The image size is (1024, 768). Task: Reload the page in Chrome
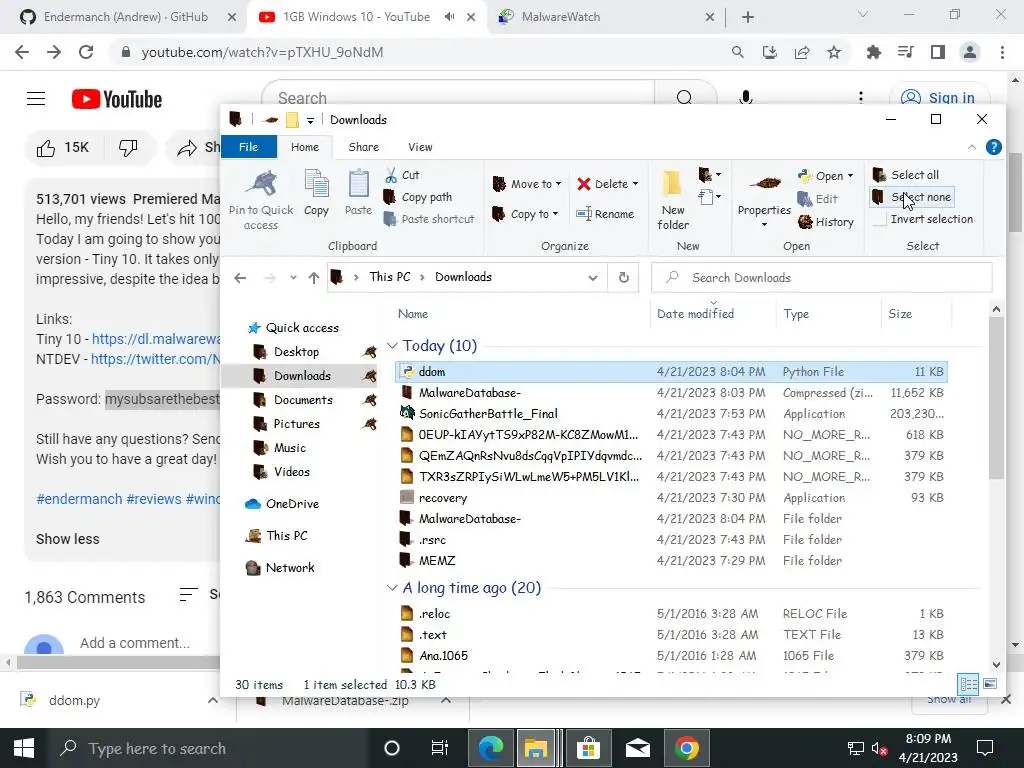[x=86, y=52]
